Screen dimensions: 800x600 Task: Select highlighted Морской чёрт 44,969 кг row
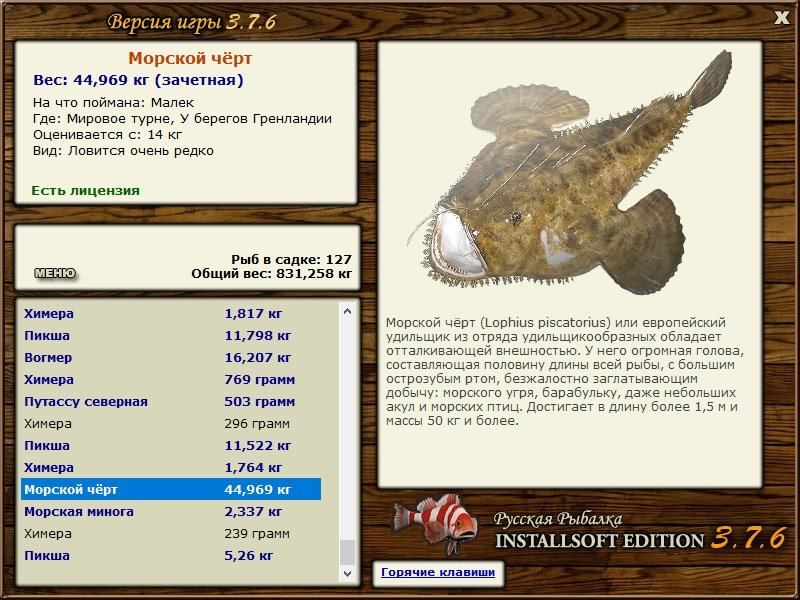click(171, 489)
